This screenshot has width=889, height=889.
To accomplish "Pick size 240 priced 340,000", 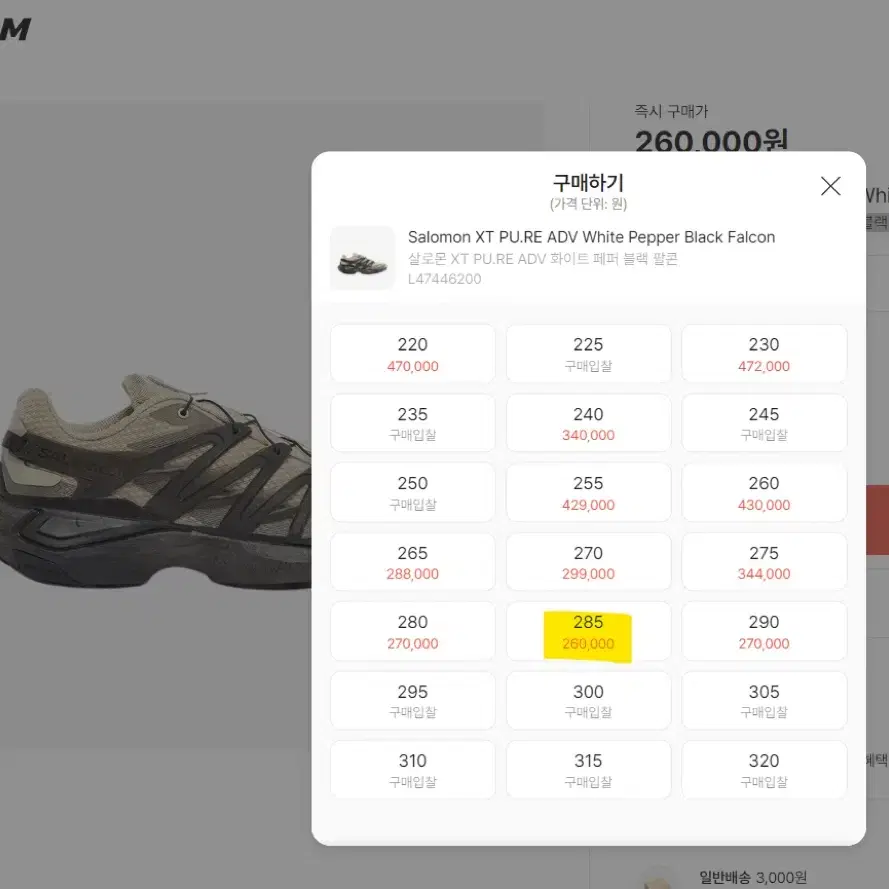I will point(588,424).
